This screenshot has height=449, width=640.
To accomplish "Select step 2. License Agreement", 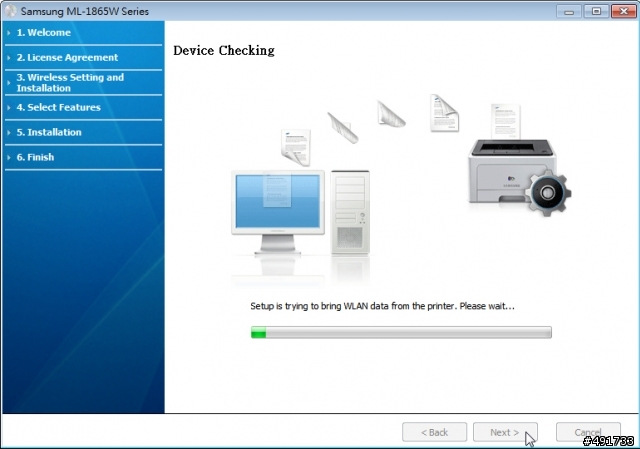I will click(67, 58).
